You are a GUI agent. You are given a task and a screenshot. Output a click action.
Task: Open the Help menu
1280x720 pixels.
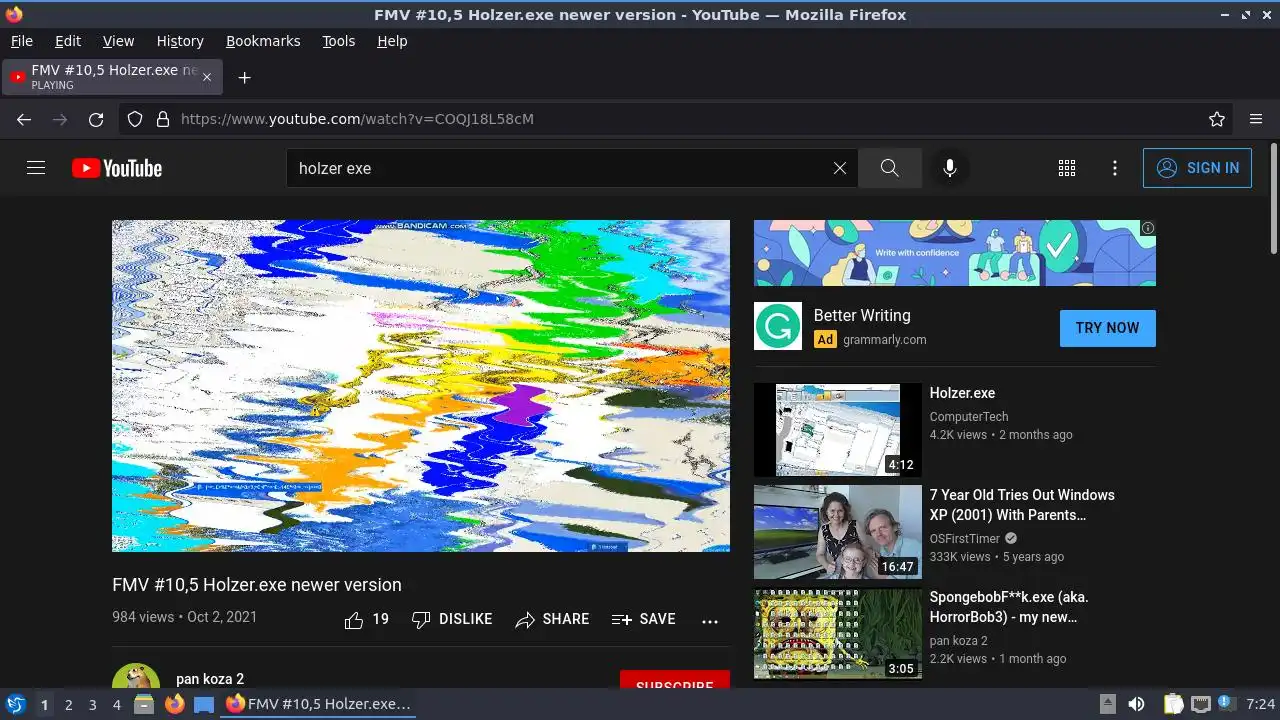(392, 41)
